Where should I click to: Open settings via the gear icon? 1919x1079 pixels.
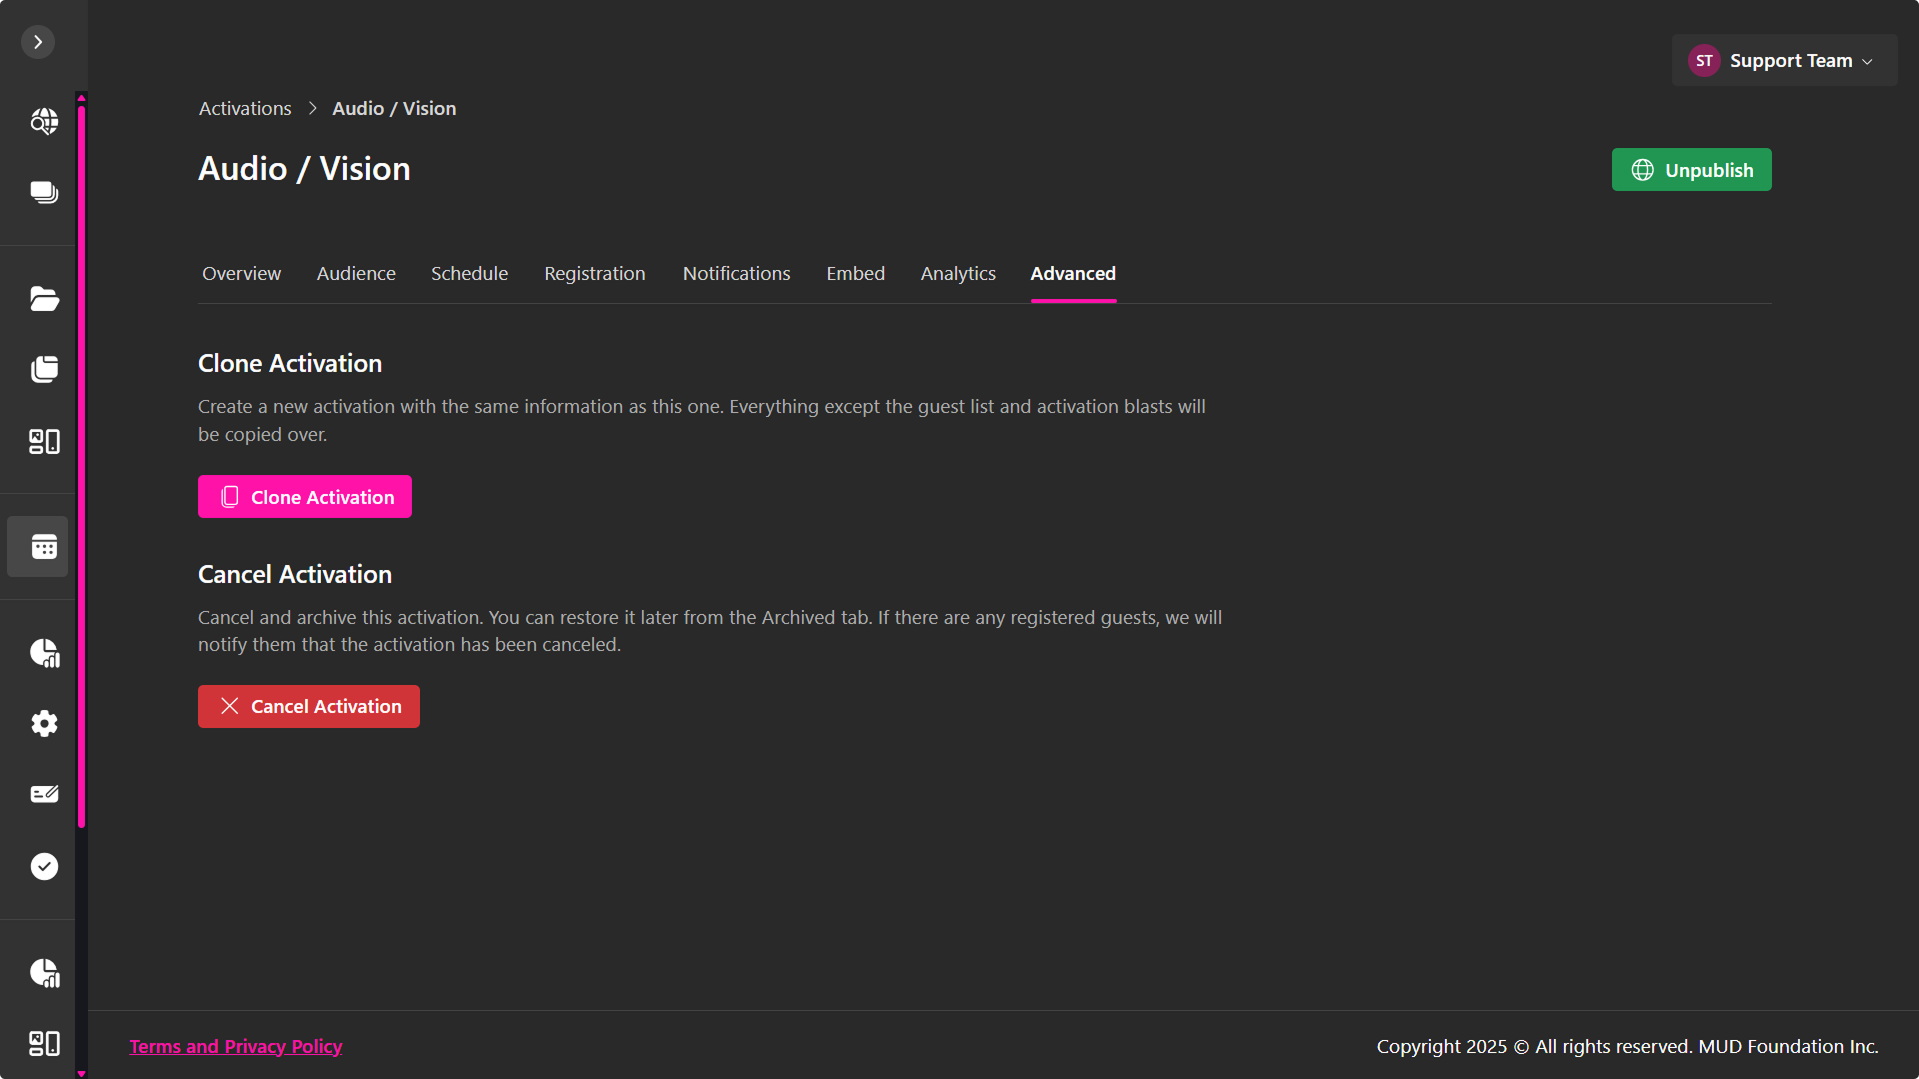click(44, 723)
